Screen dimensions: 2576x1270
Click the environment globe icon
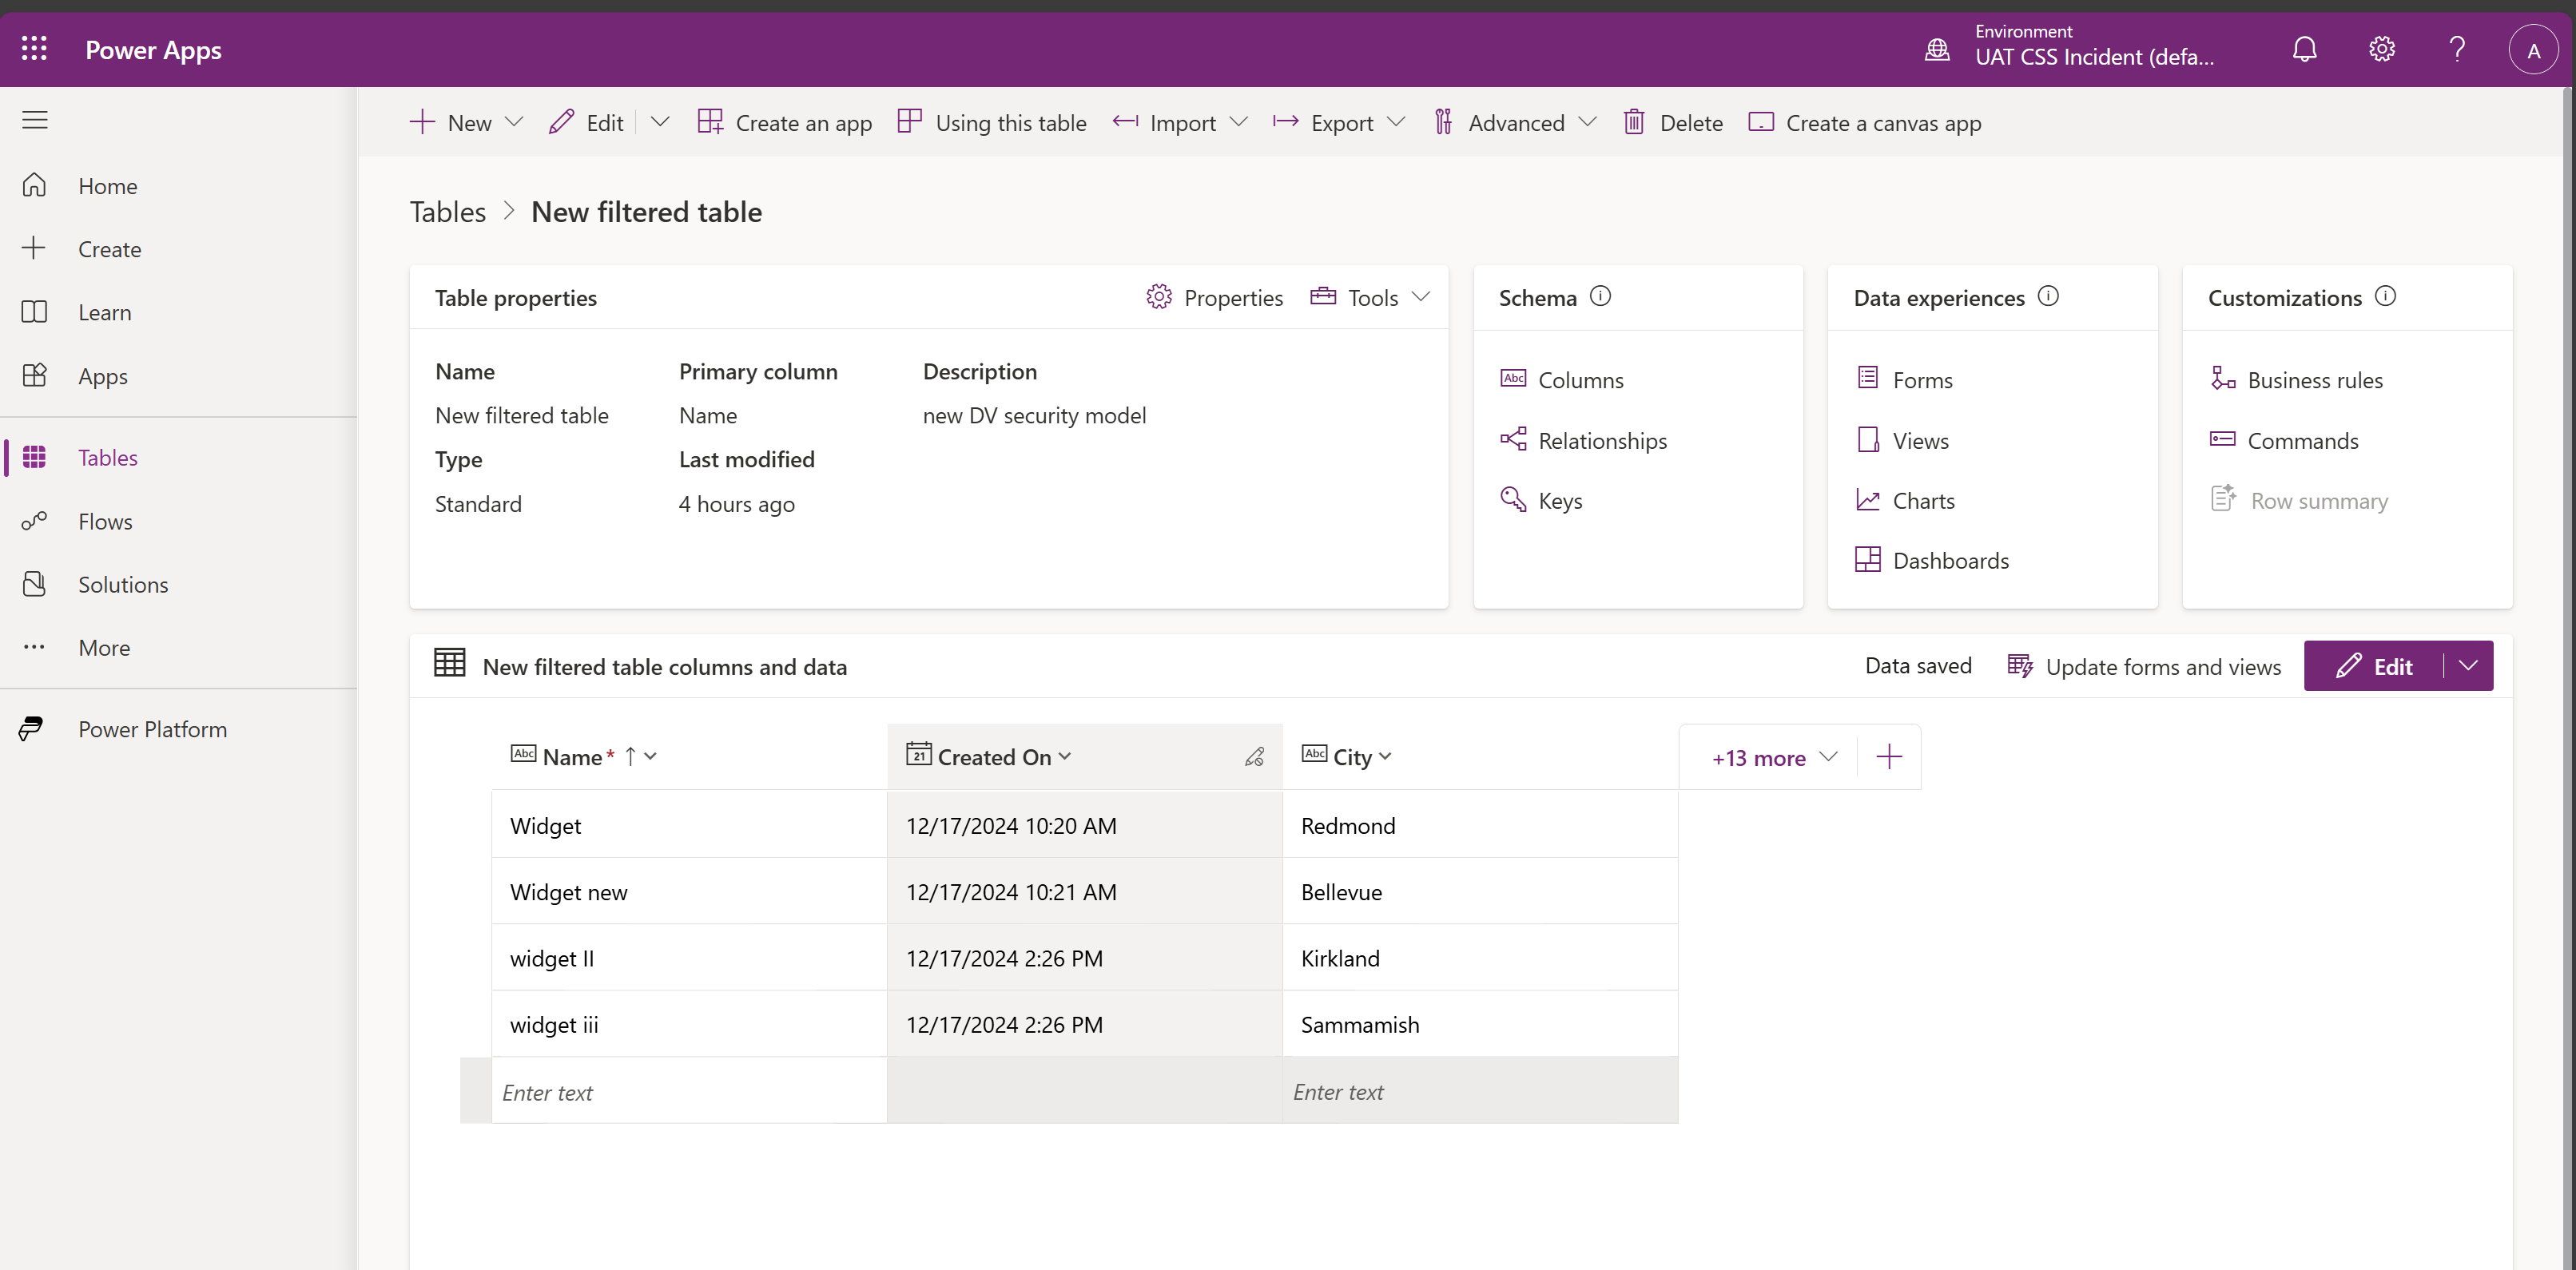click(1937, 49)
